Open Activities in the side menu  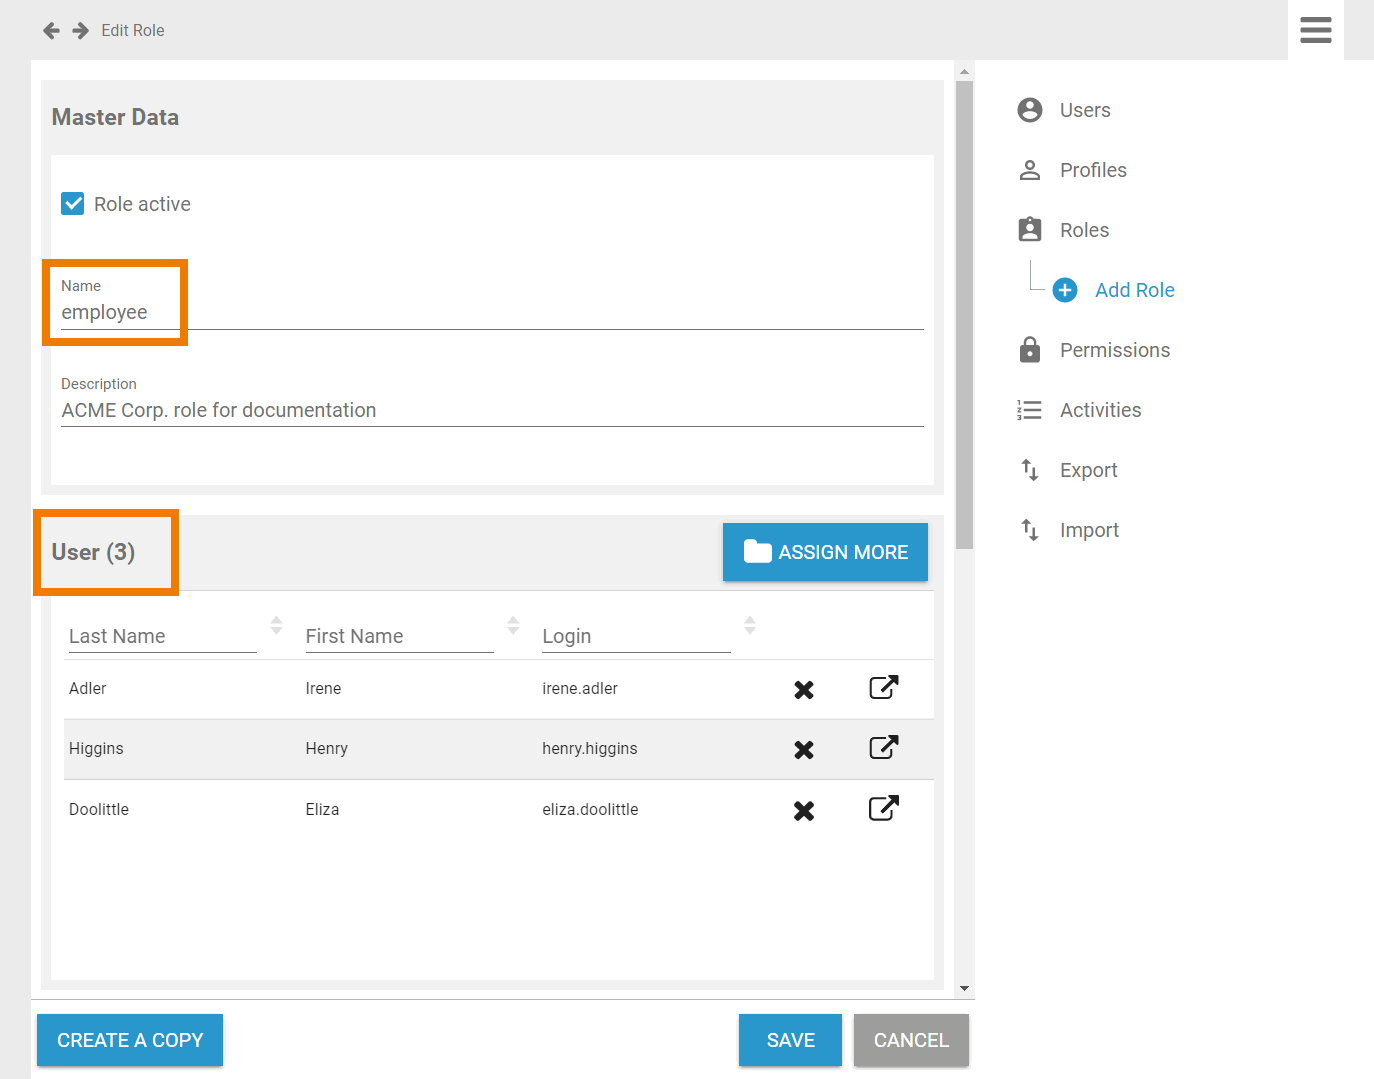pyautogui.click(x=1100, y=410)
